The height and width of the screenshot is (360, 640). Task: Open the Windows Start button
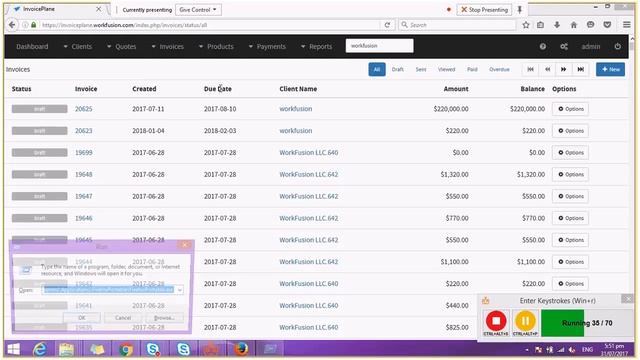(x=13, y=349)
